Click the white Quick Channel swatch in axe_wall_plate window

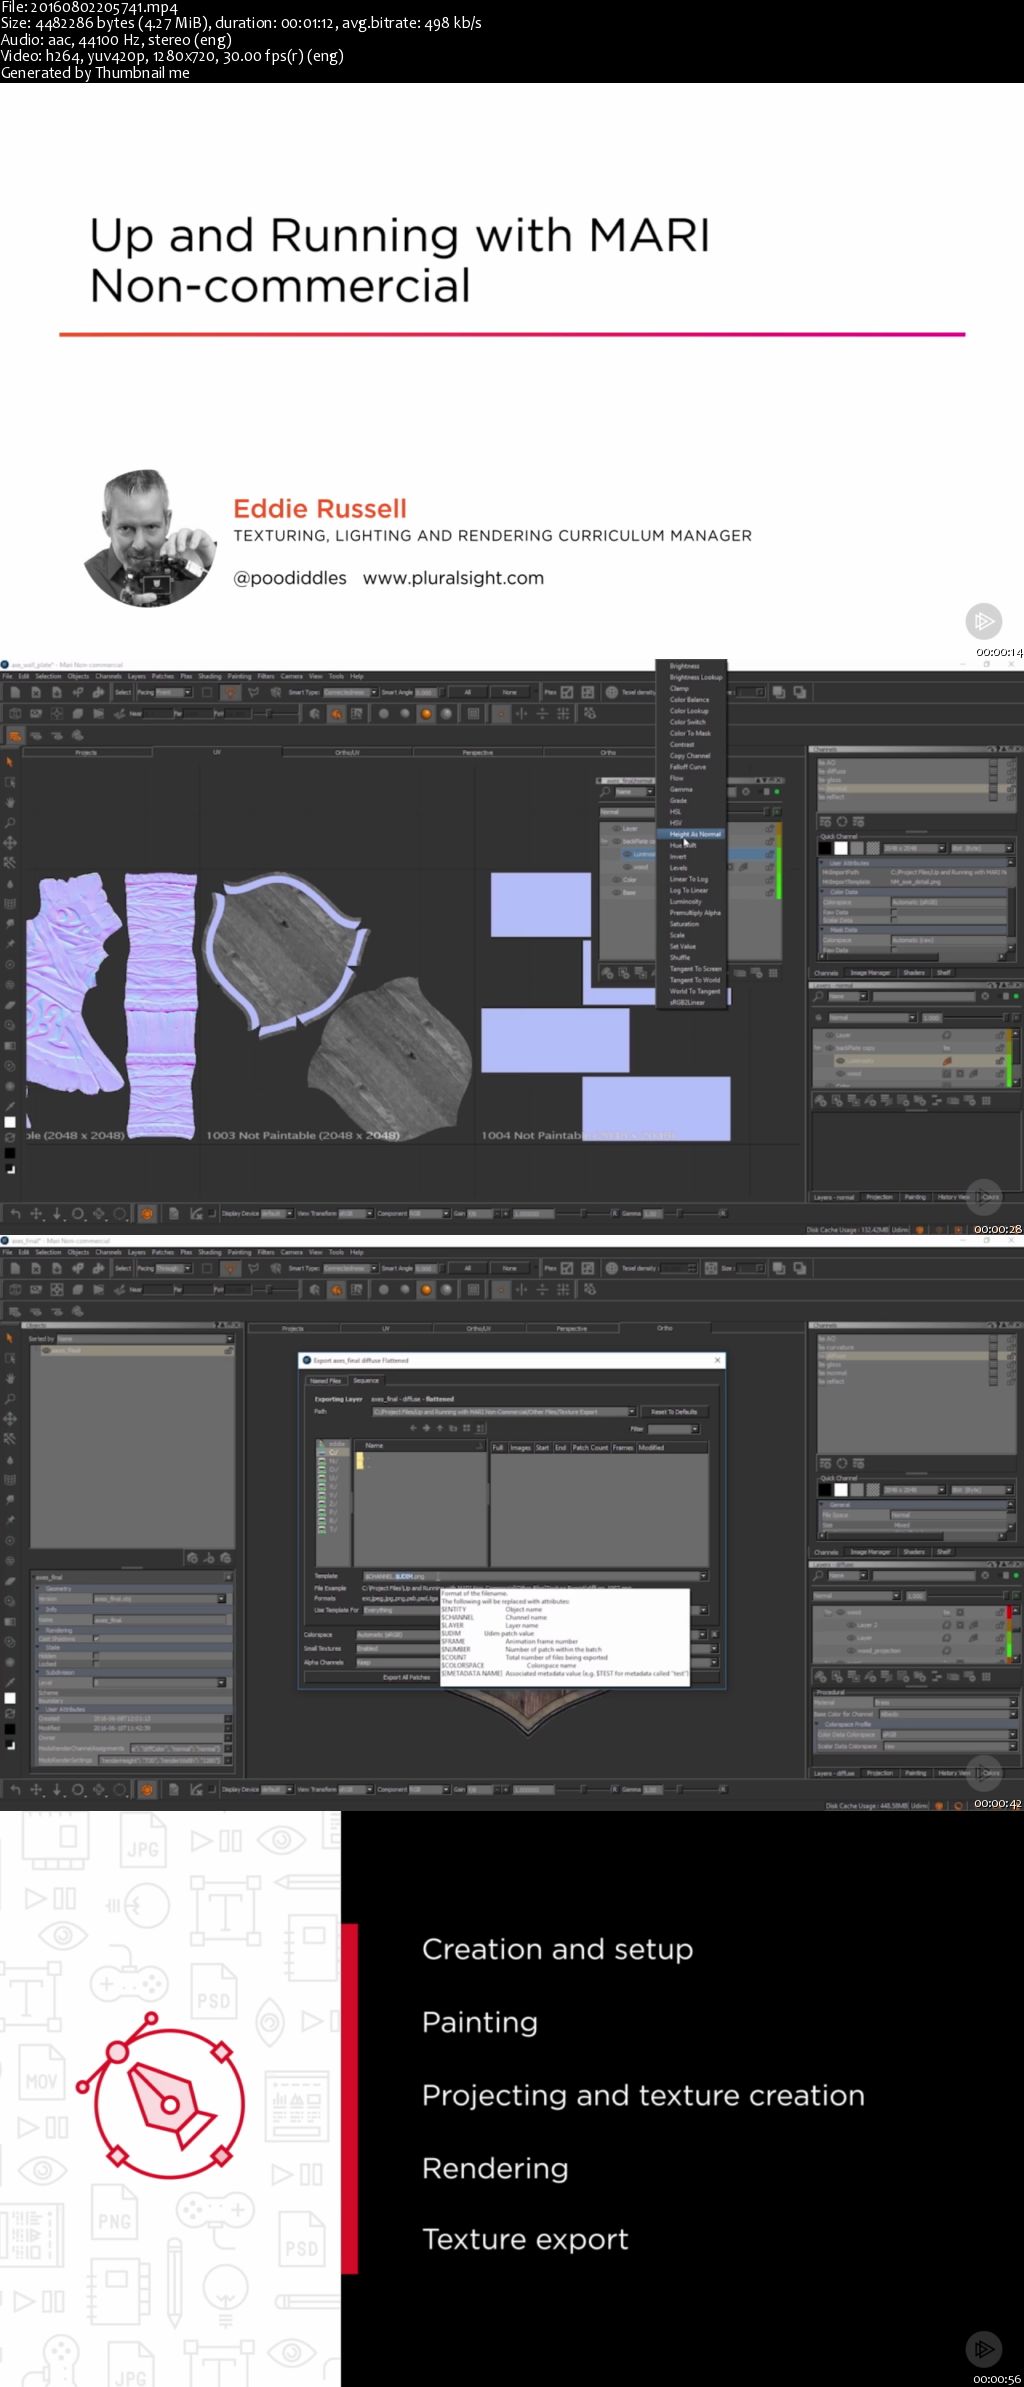click(841, 848)
